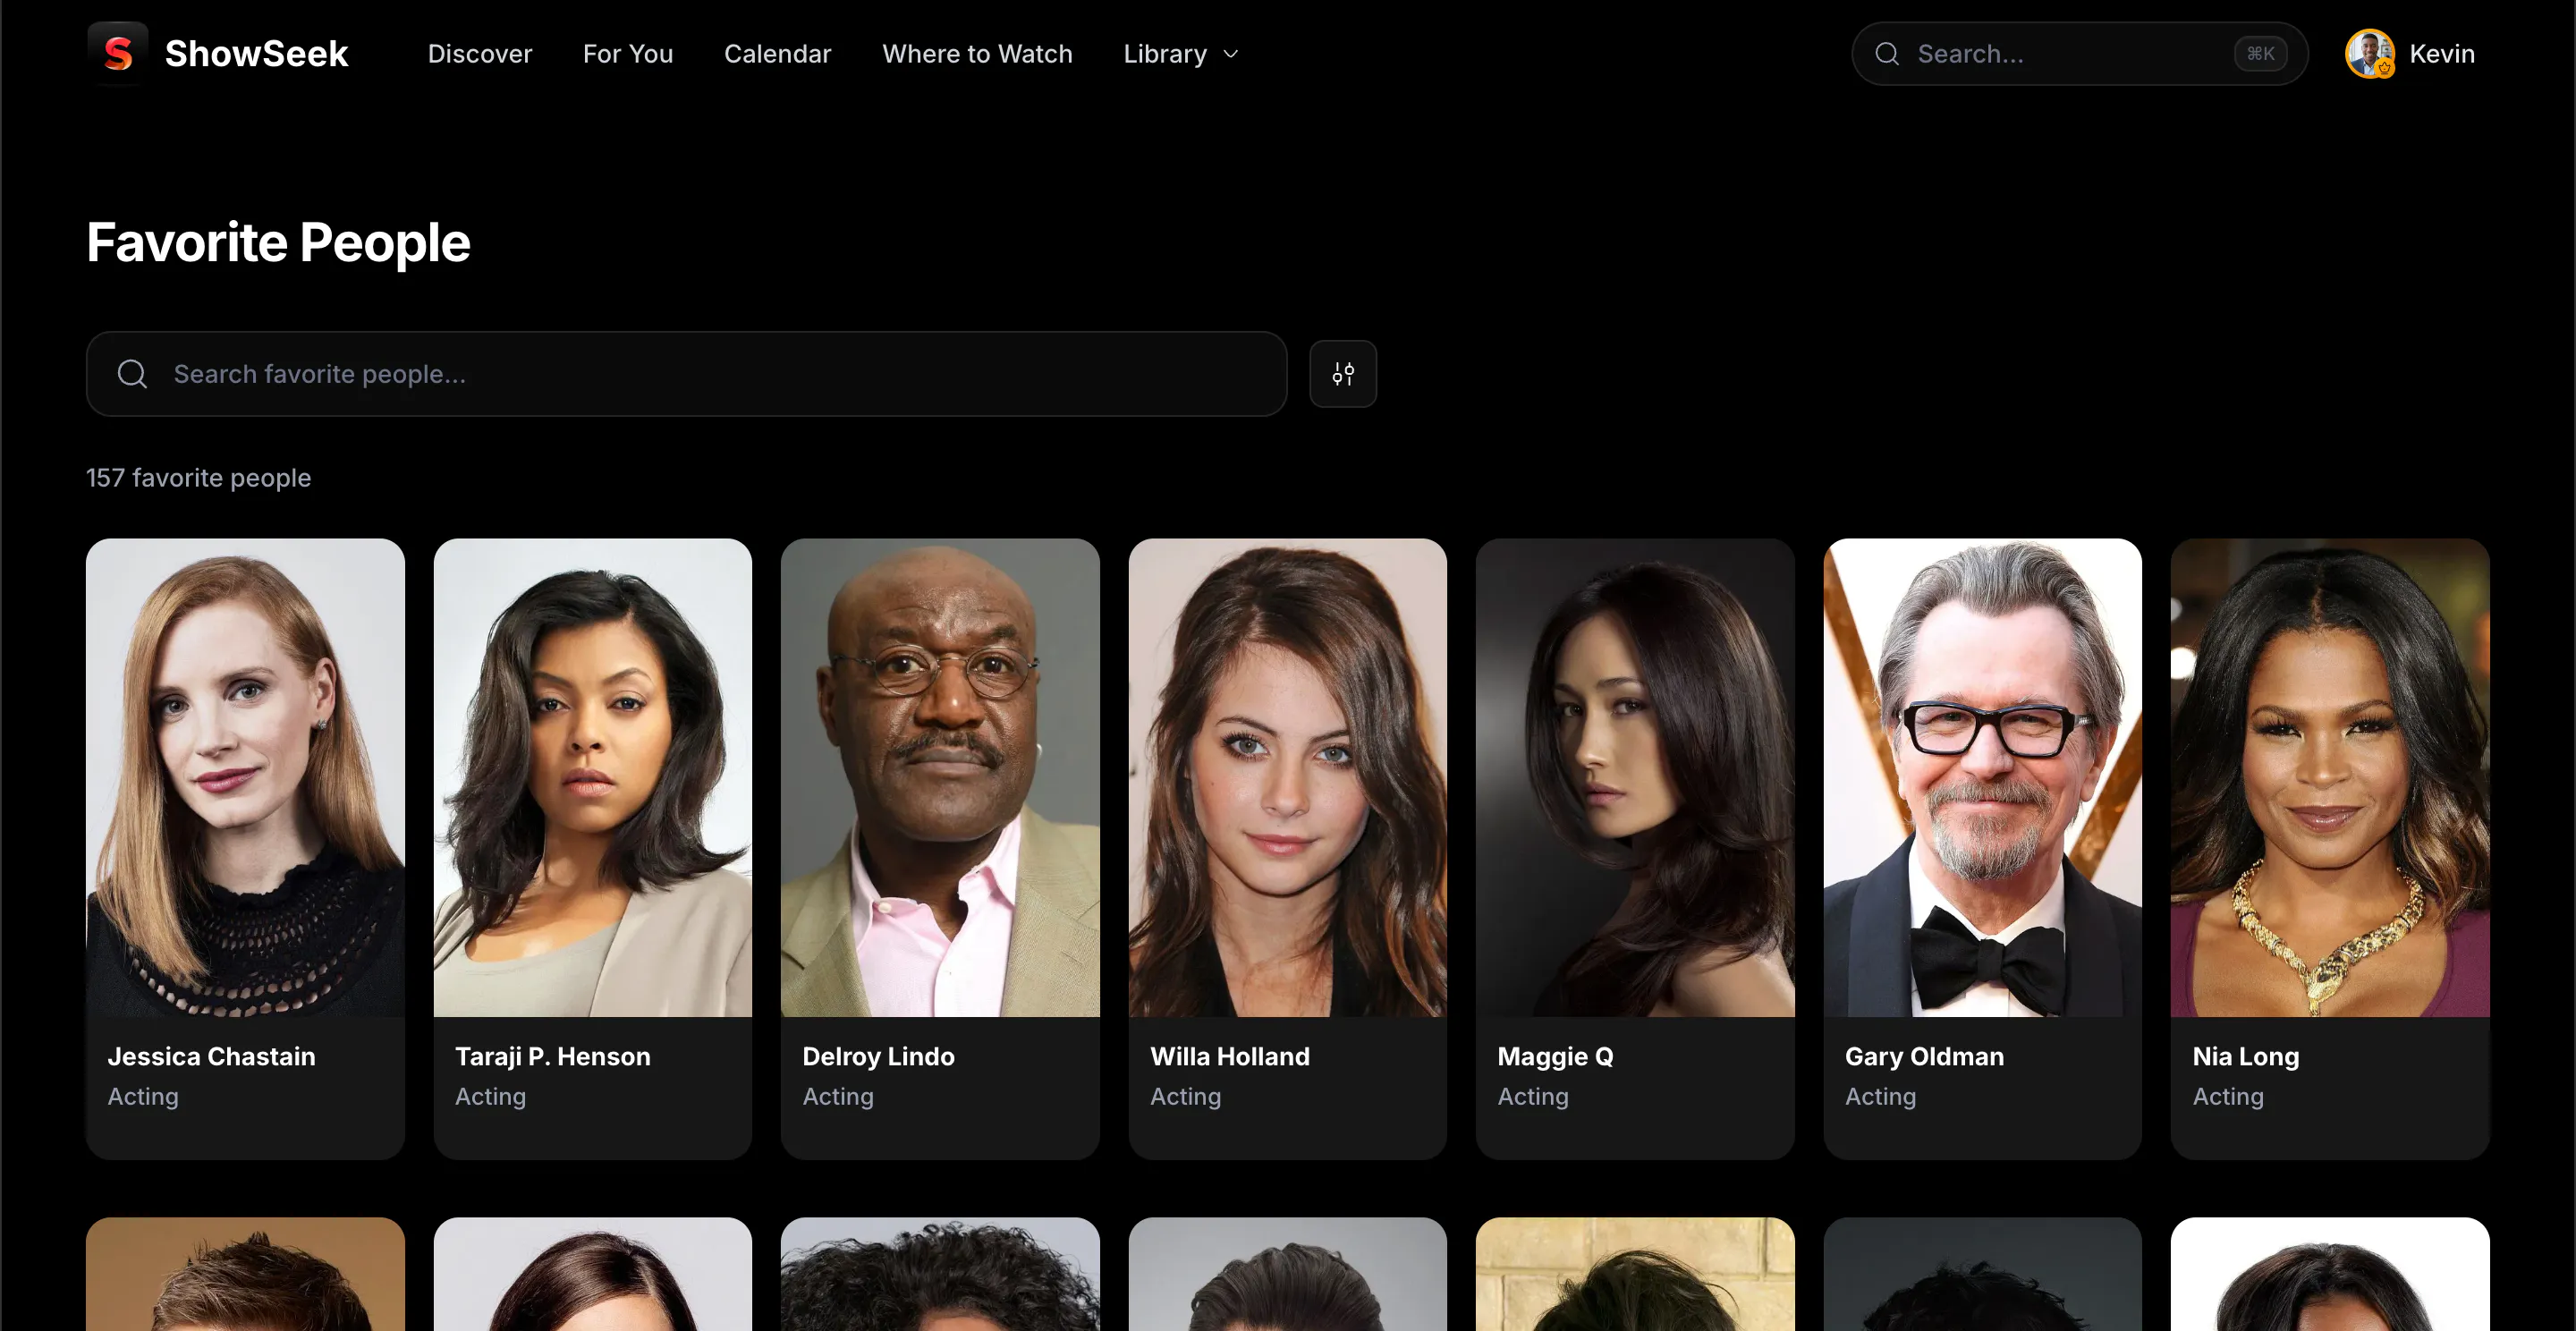Viewport: 2576px width, 1331px height.
Task: Click the 157 favorite people count
Action: pyautogui.click(x=198, y=478)
